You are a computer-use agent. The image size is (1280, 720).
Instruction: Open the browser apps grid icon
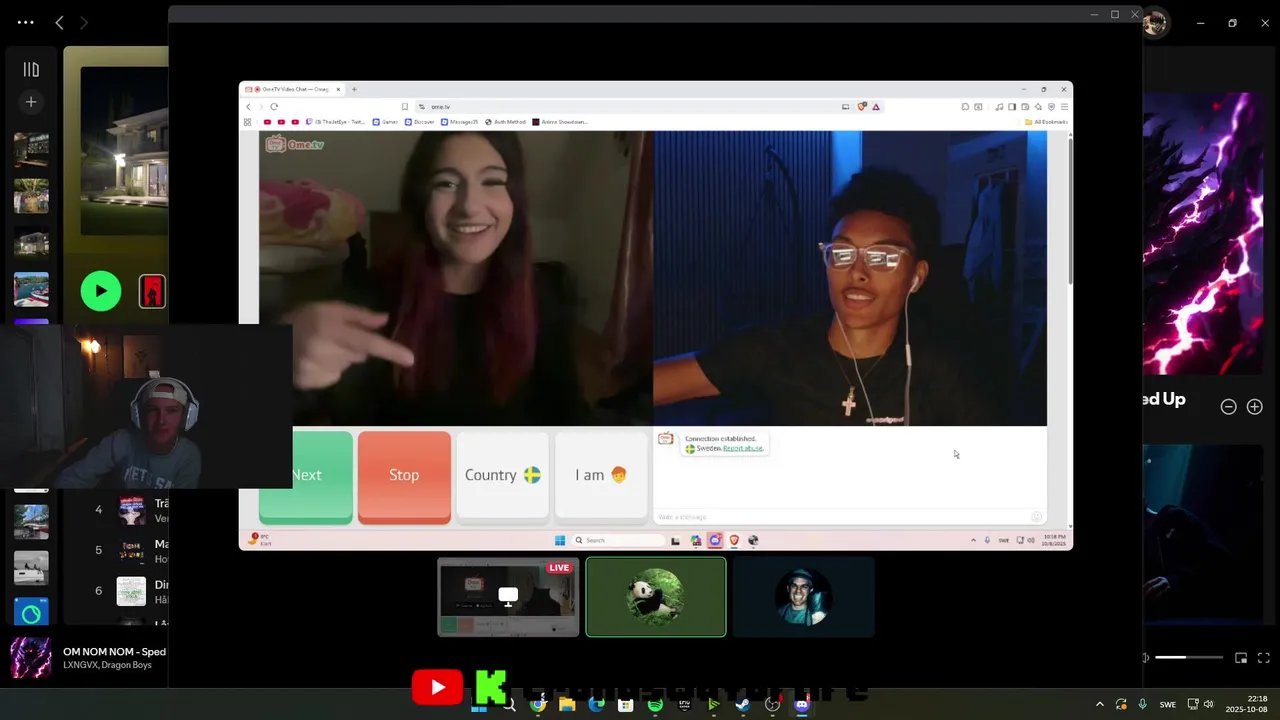pos(247,122)
